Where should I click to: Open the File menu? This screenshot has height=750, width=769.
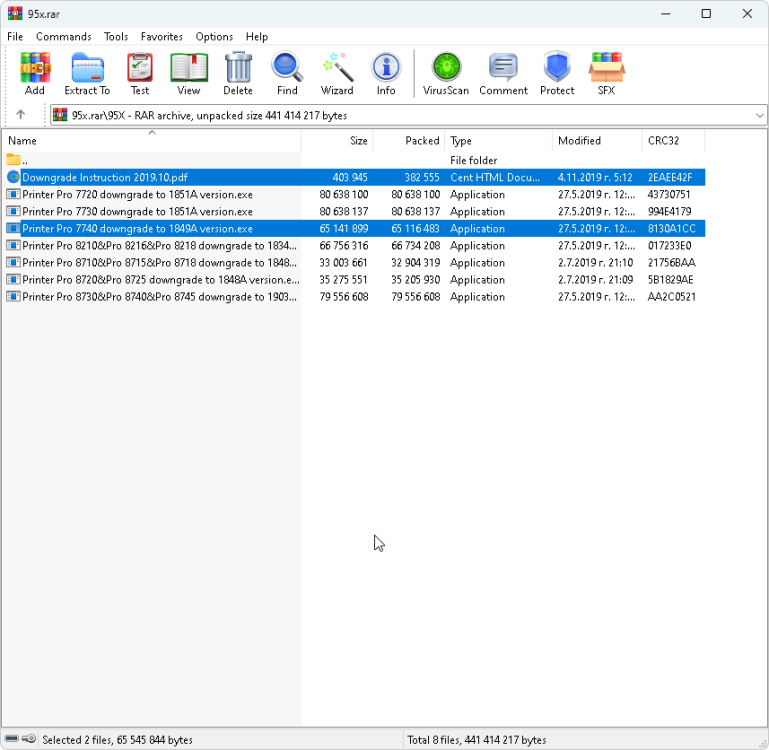pyautogui.click(x=15, y=37)
